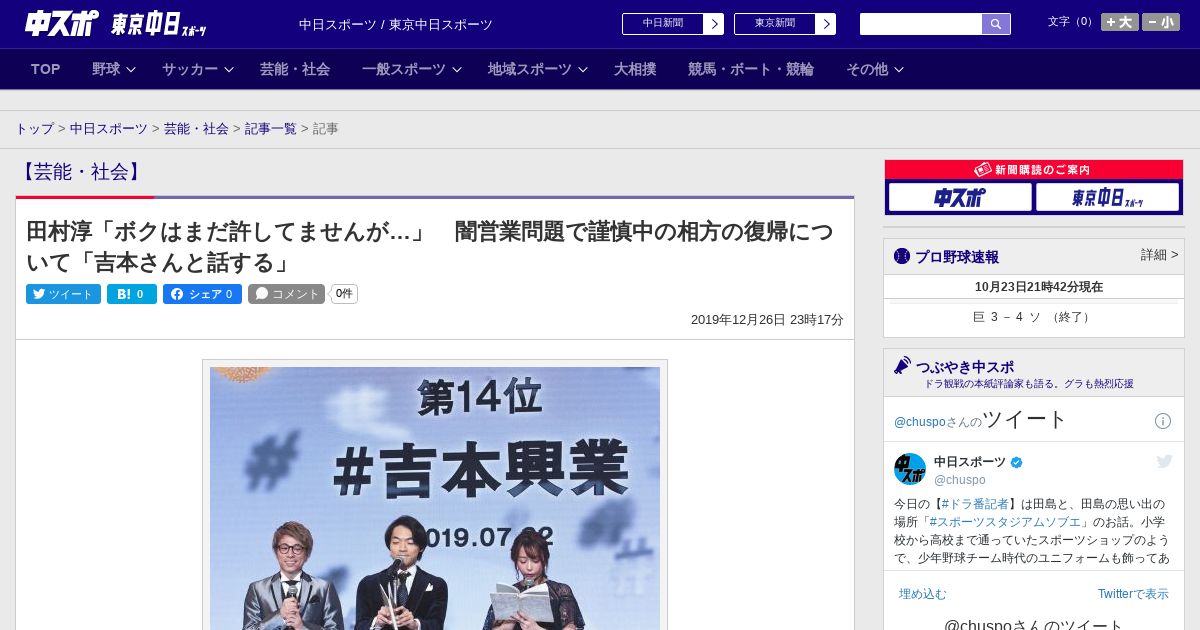Click 埋め込む link in Twitter widget
Screen dimensions: 1200x630
922,594
